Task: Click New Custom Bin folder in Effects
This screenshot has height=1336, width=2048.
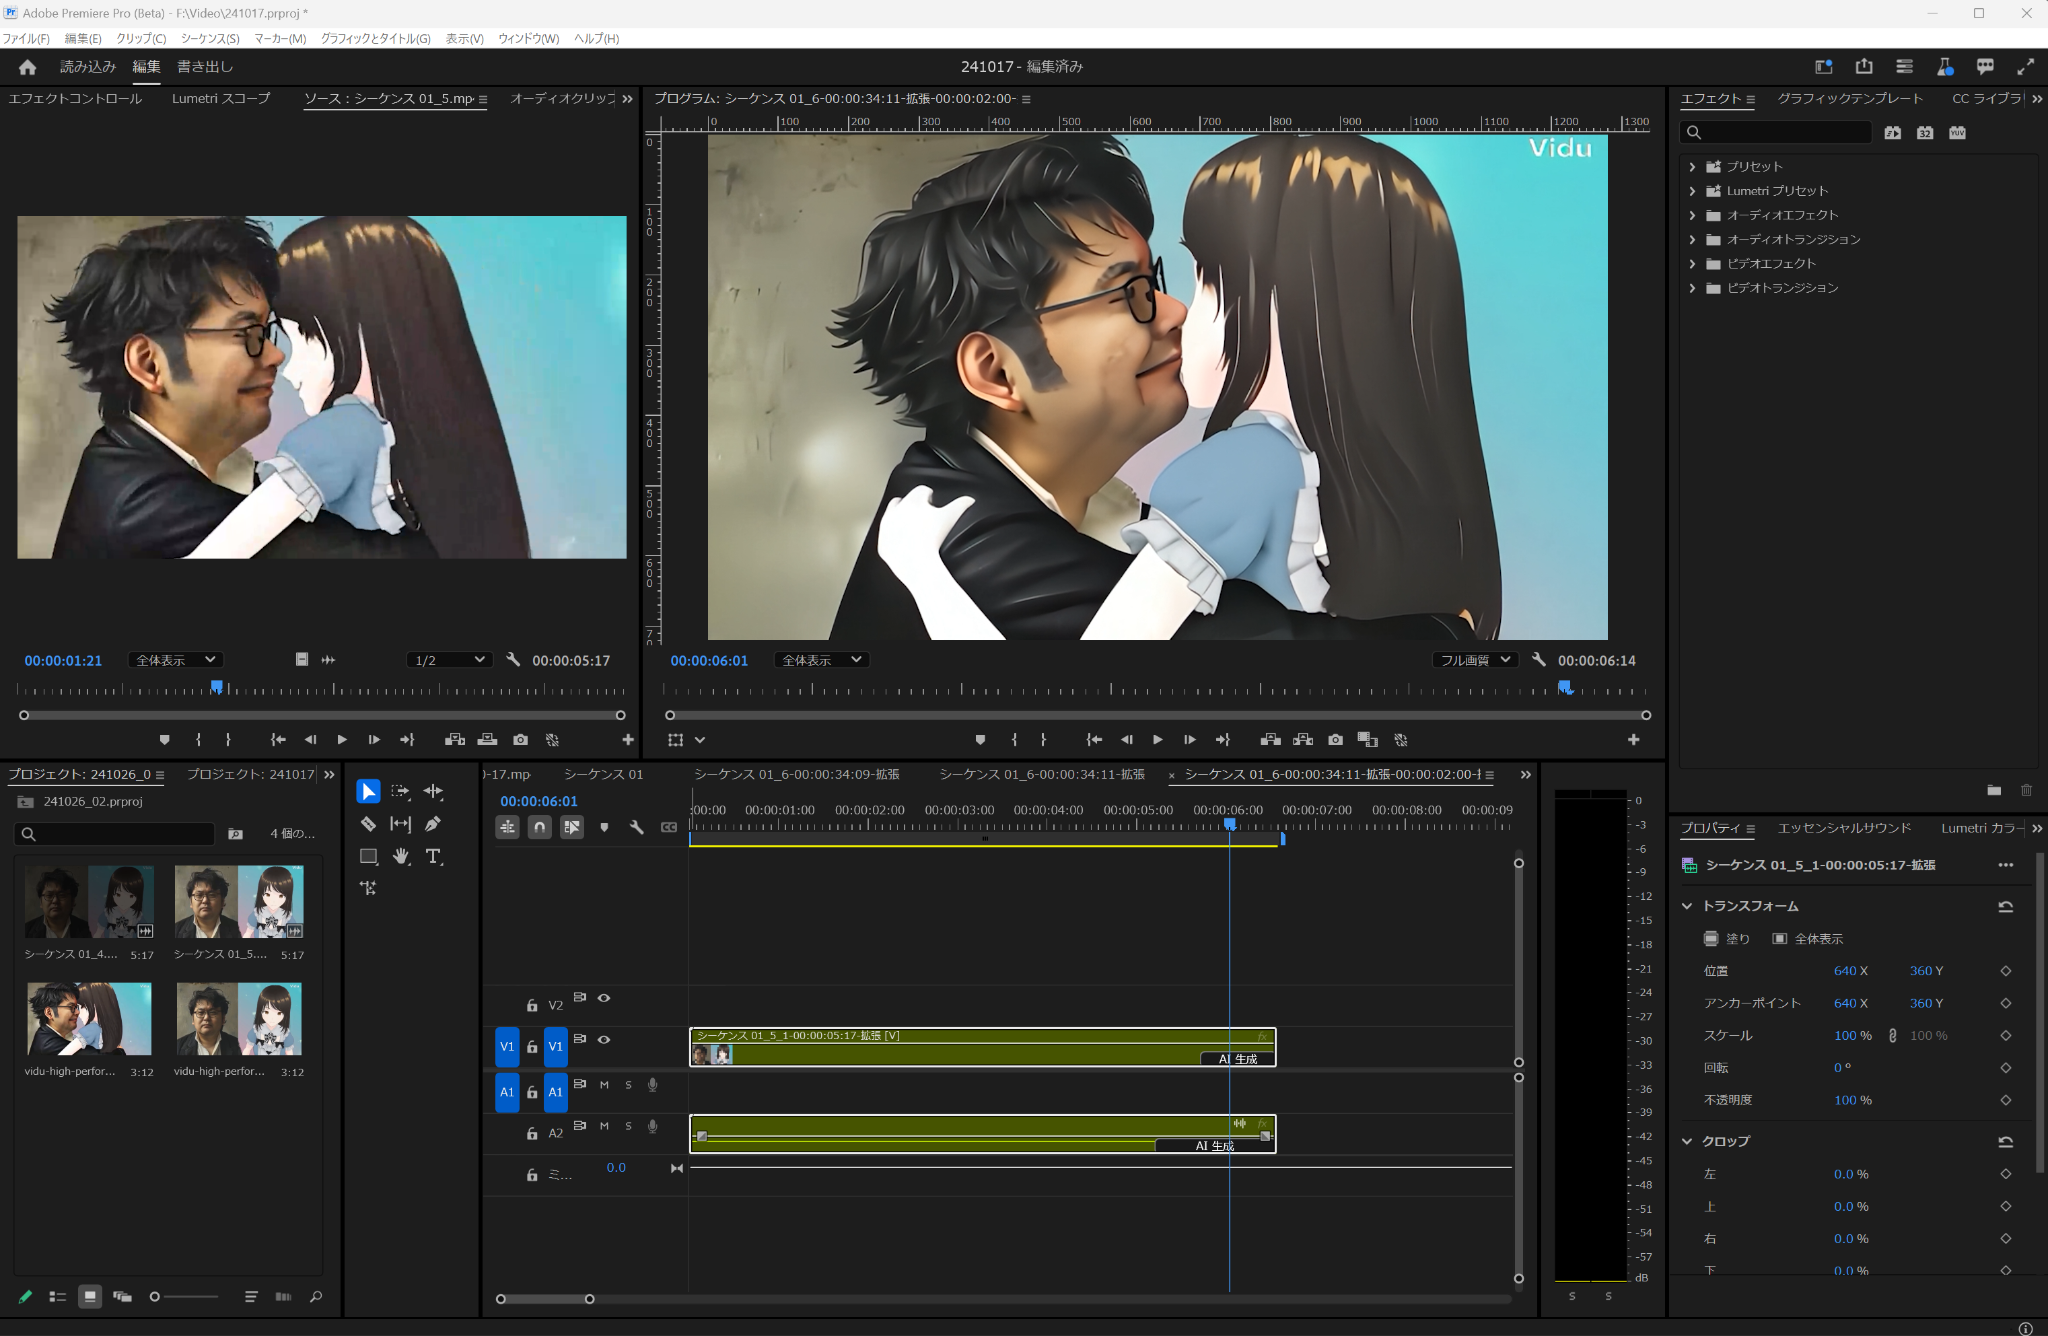Action: (x=1994, y=790)
